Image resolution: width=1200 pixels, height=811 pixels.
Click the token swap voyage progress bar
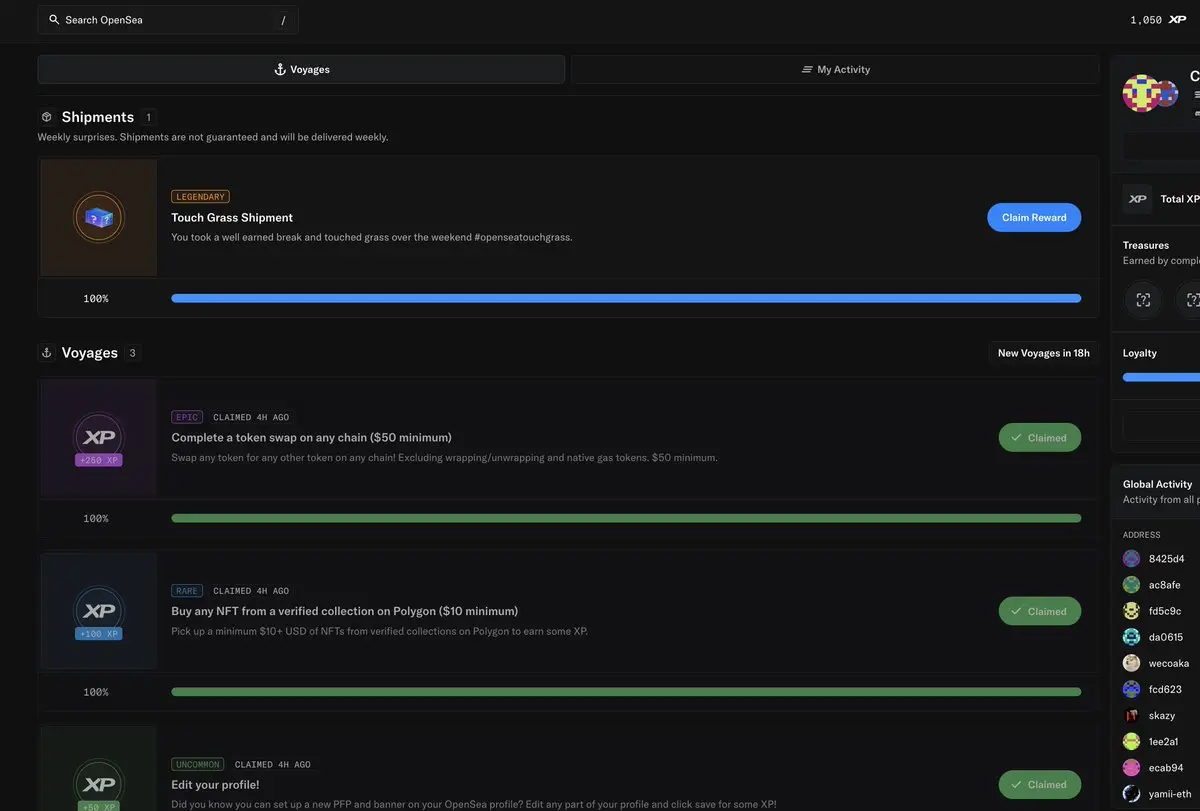[626, 518]
